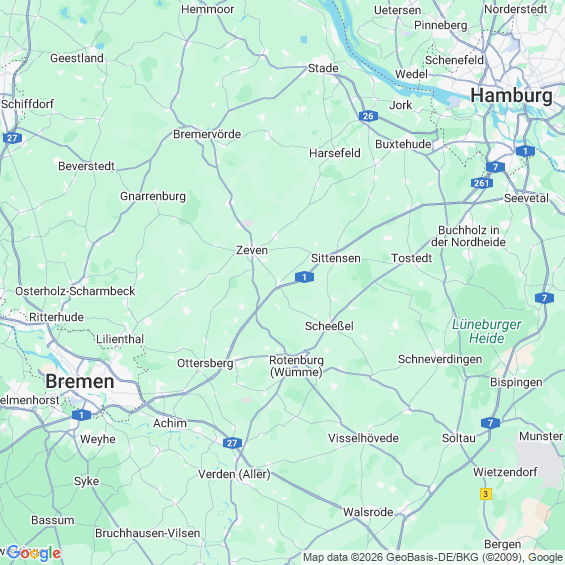Screen dimensions: 565x565
Task: Select the Zeven town label
Action: point(252,250)
